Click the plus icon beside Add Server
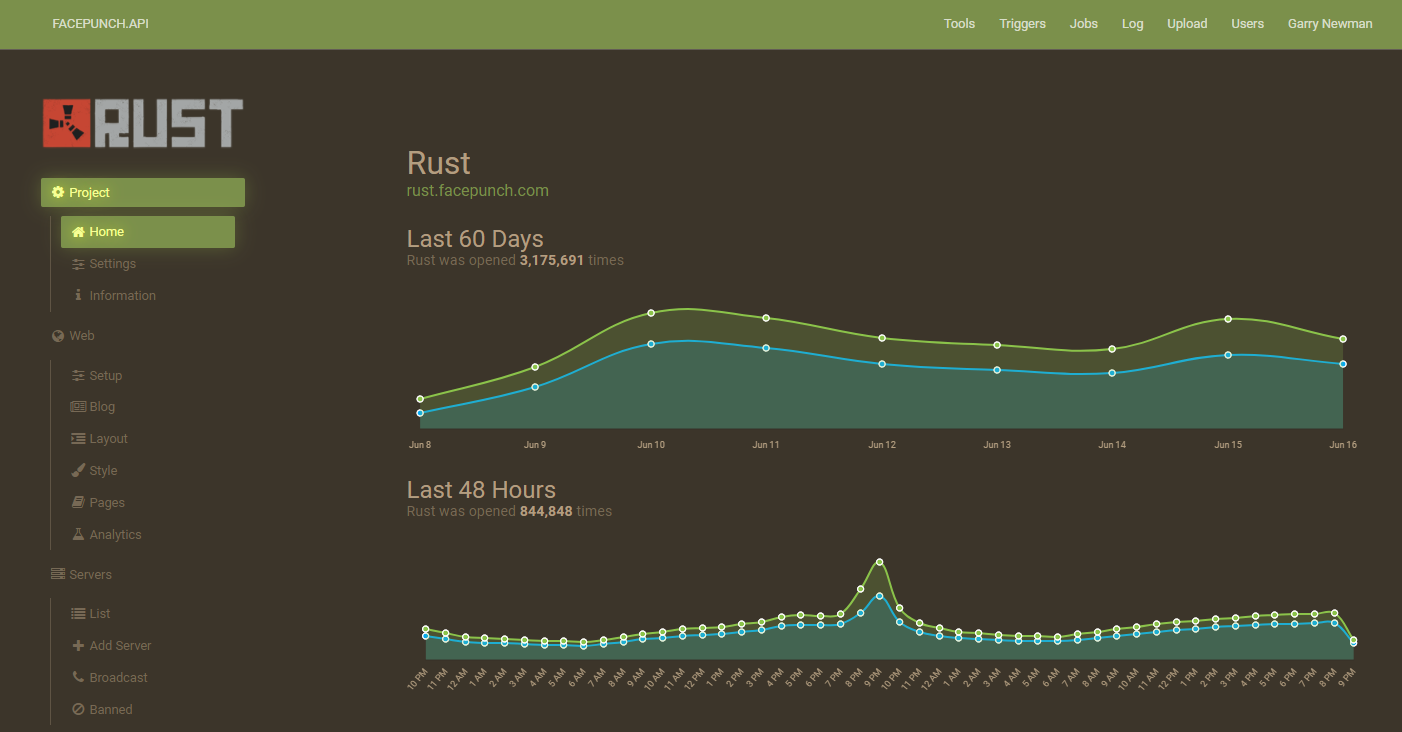 click(79, 646)
